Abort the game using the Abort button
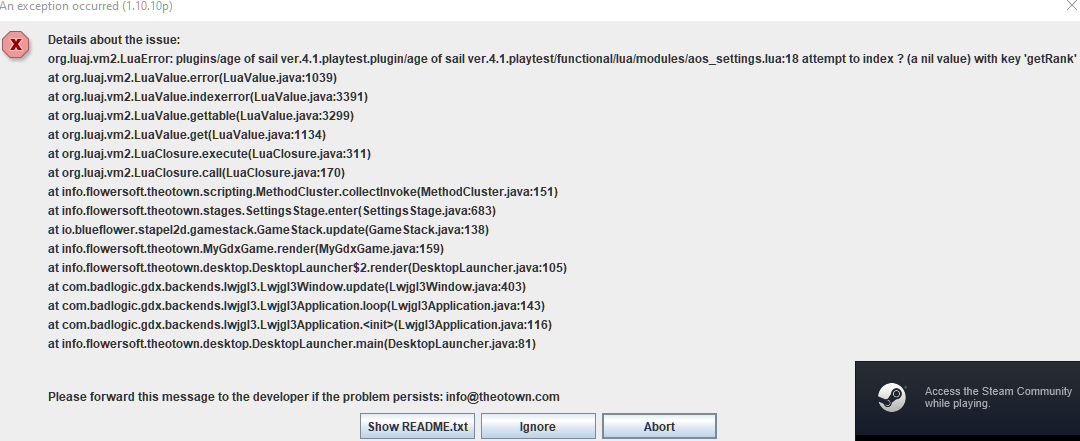The image size is (1080, 441). point(659,427)
